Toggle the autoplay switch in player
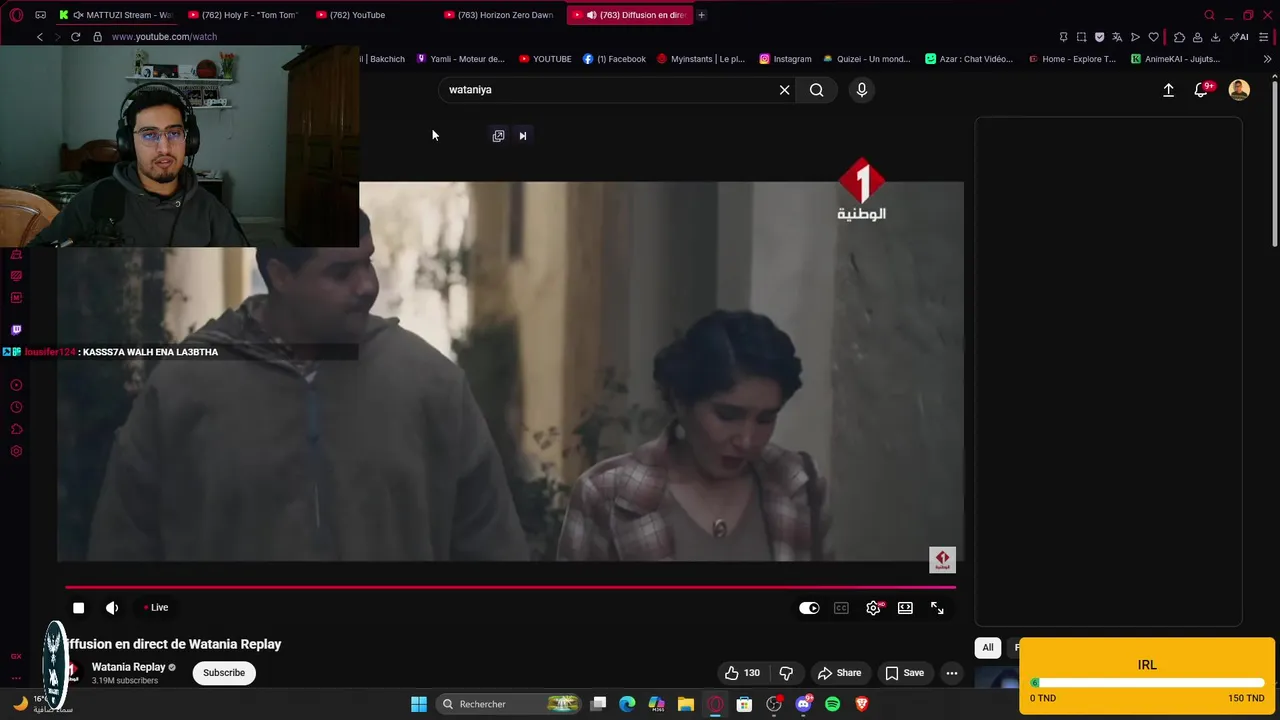 tap(809, 608)
